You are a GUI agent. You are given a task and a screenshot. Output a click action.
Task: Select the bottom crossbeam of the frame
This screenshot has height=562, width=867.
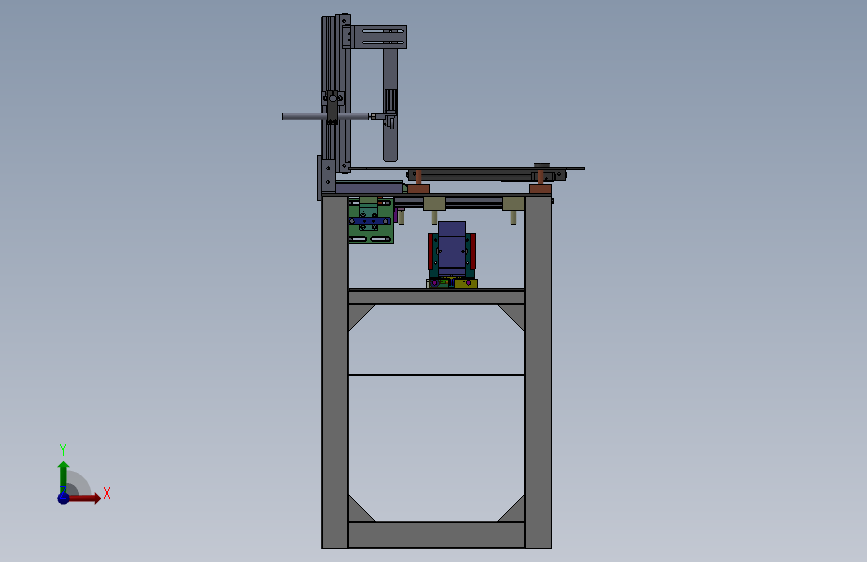[x=436, y=535]
